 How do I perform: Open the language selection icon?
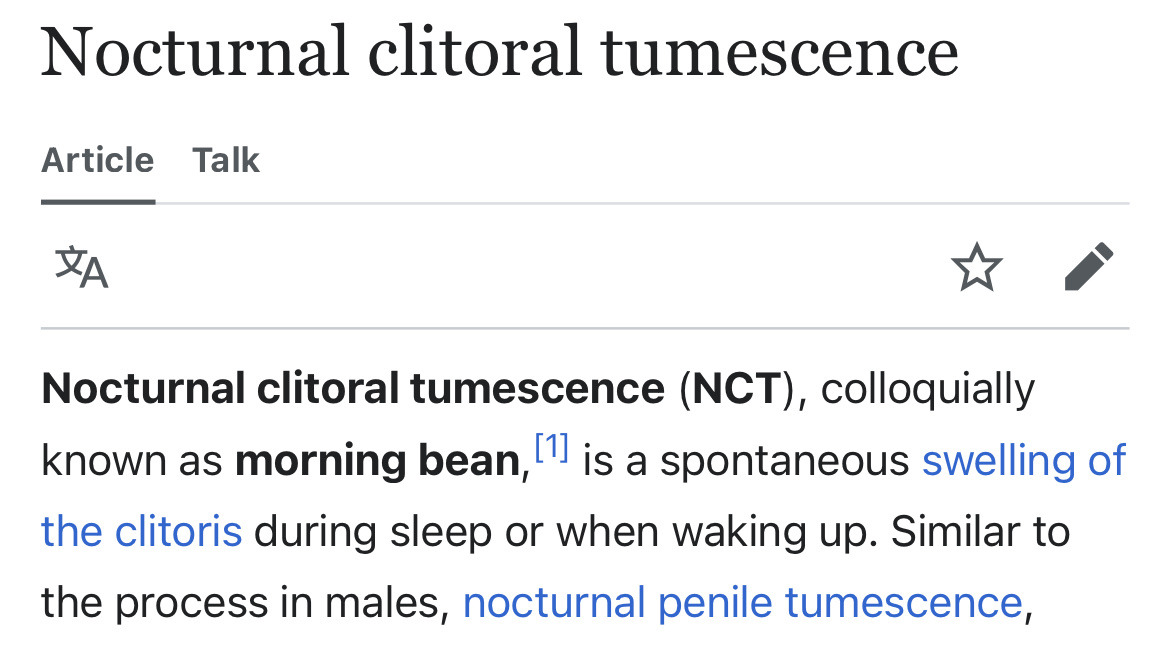click(81, 267)
